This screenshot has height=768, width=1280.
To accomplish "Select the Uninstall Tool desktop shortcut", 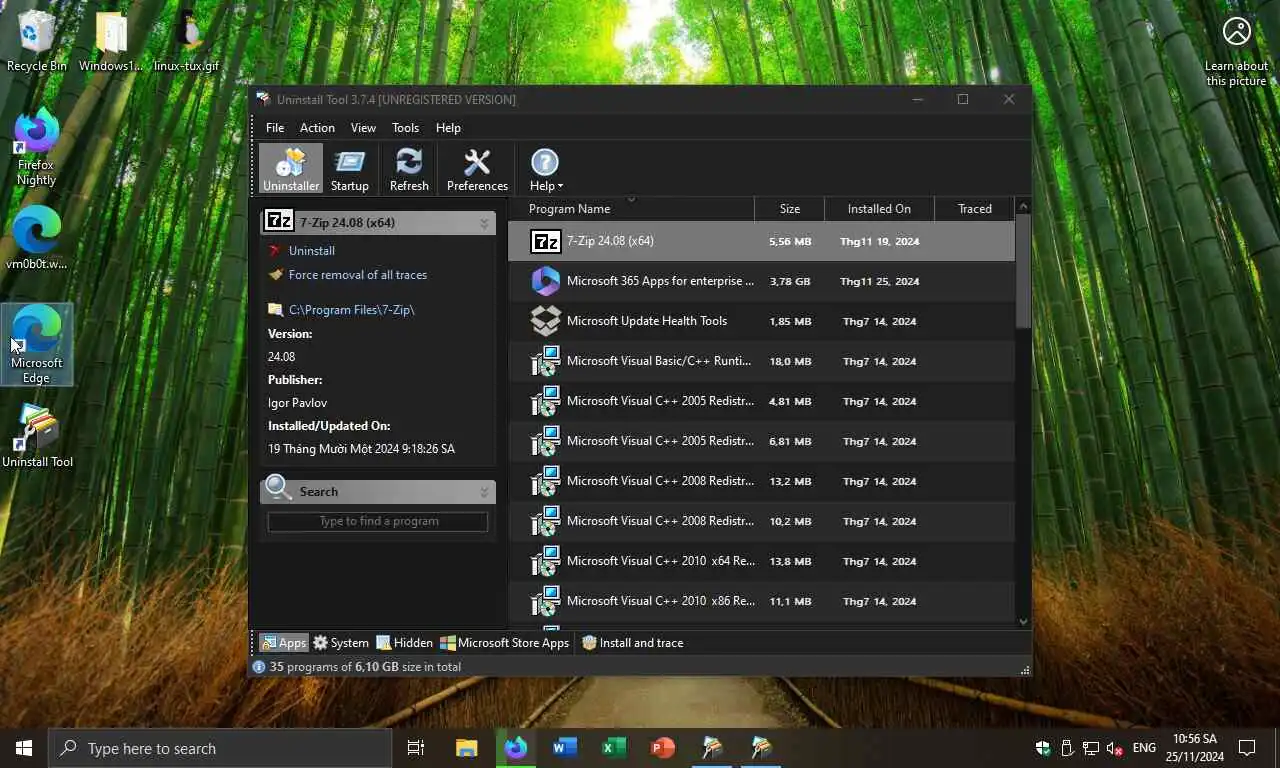I will pyautogui.click(x=37, y=437).
